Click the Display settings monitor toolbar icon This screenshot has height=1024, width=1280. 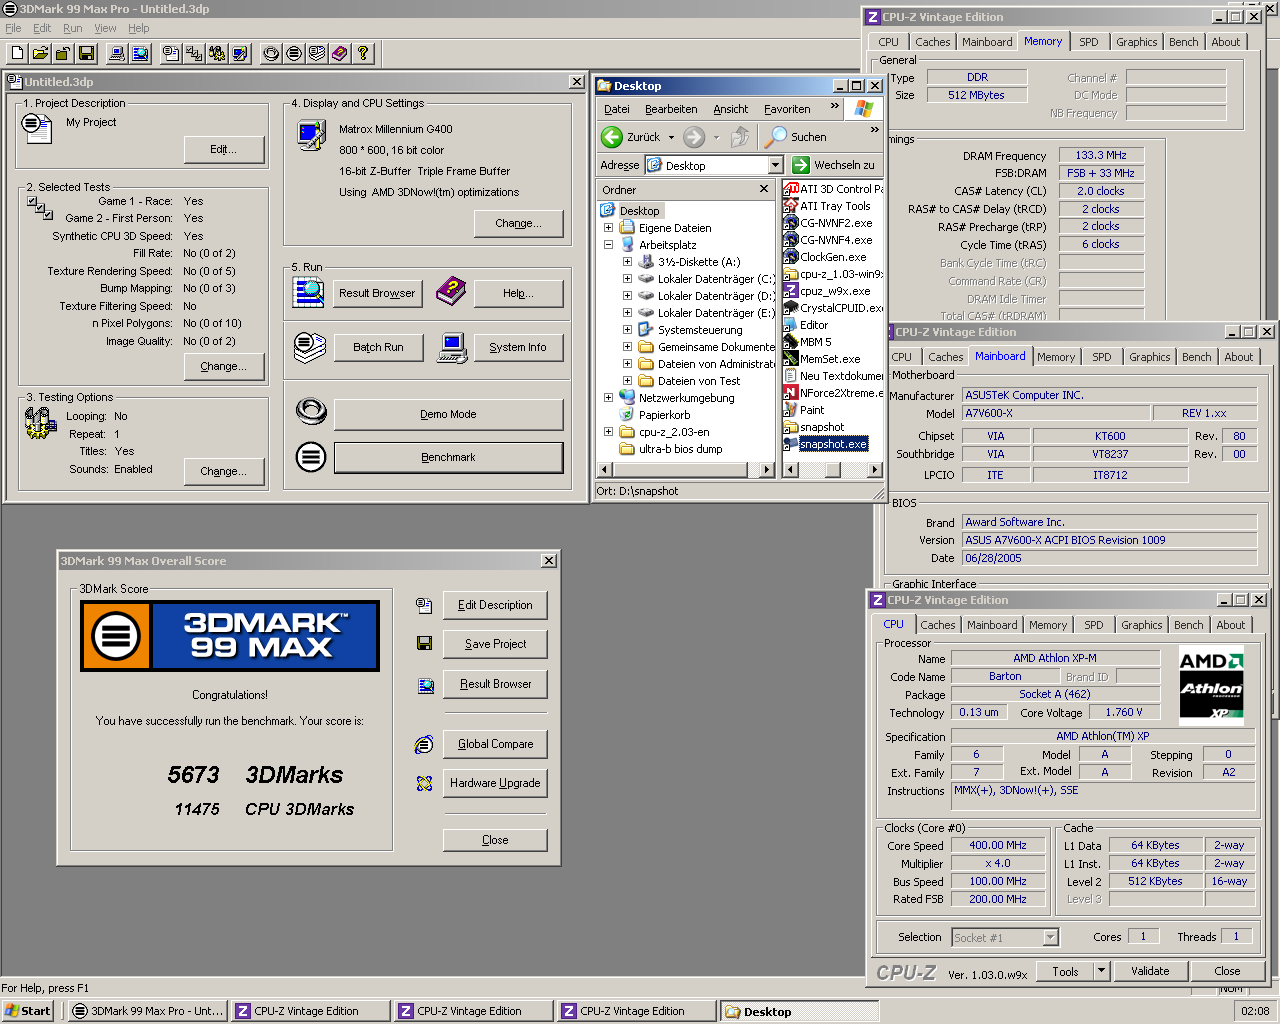coord(240,53)
